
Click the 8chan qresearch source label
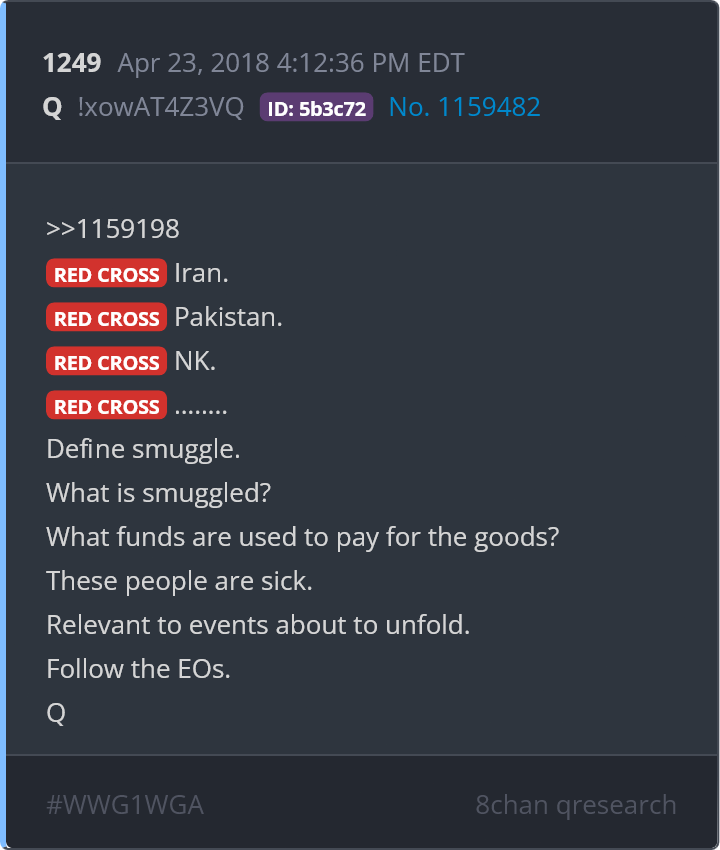576,805
